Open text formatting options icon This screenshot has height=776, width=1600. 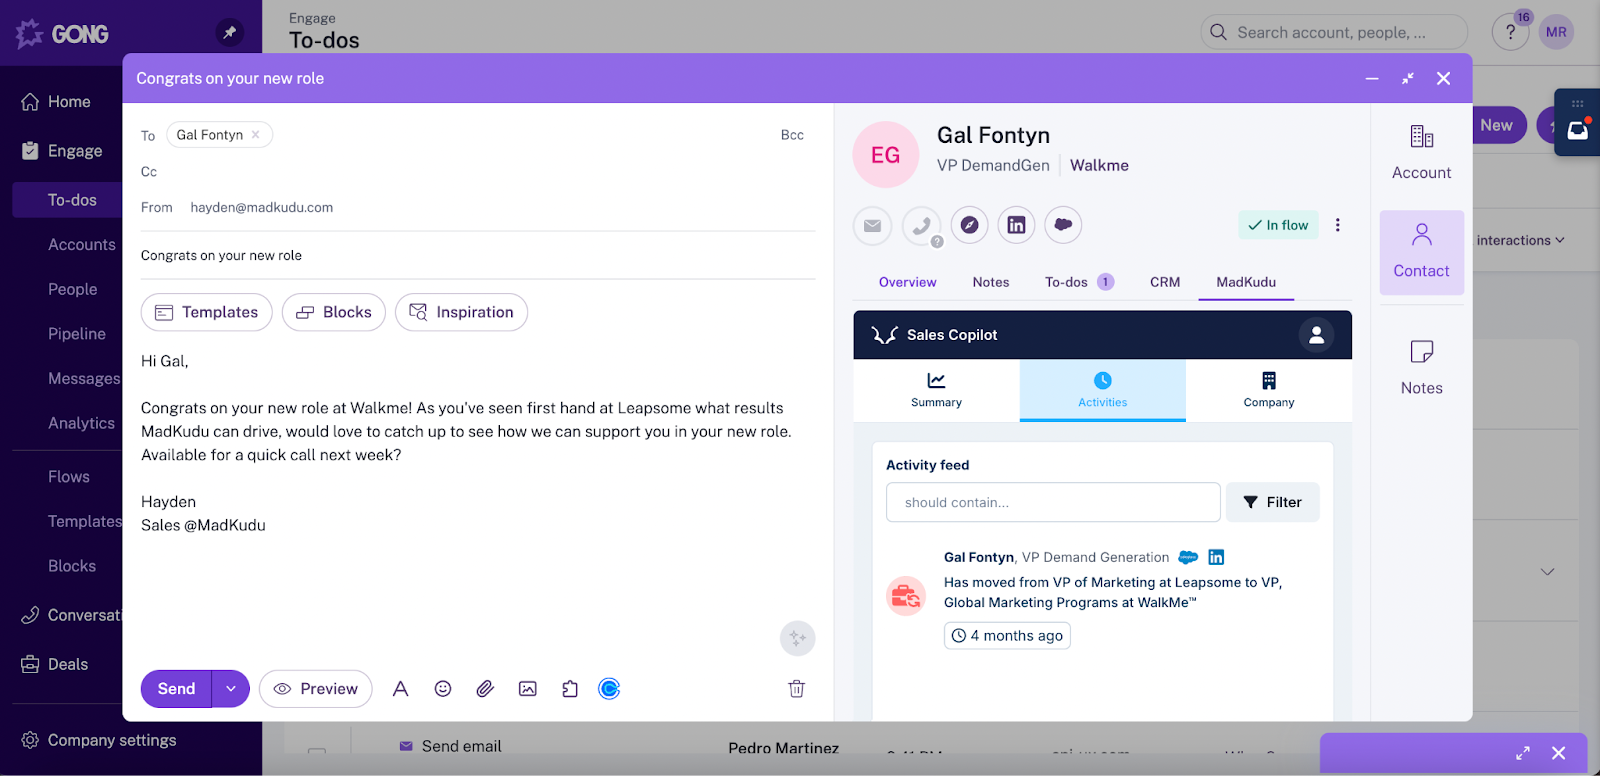pyautogui.click(x=400, y=689)
